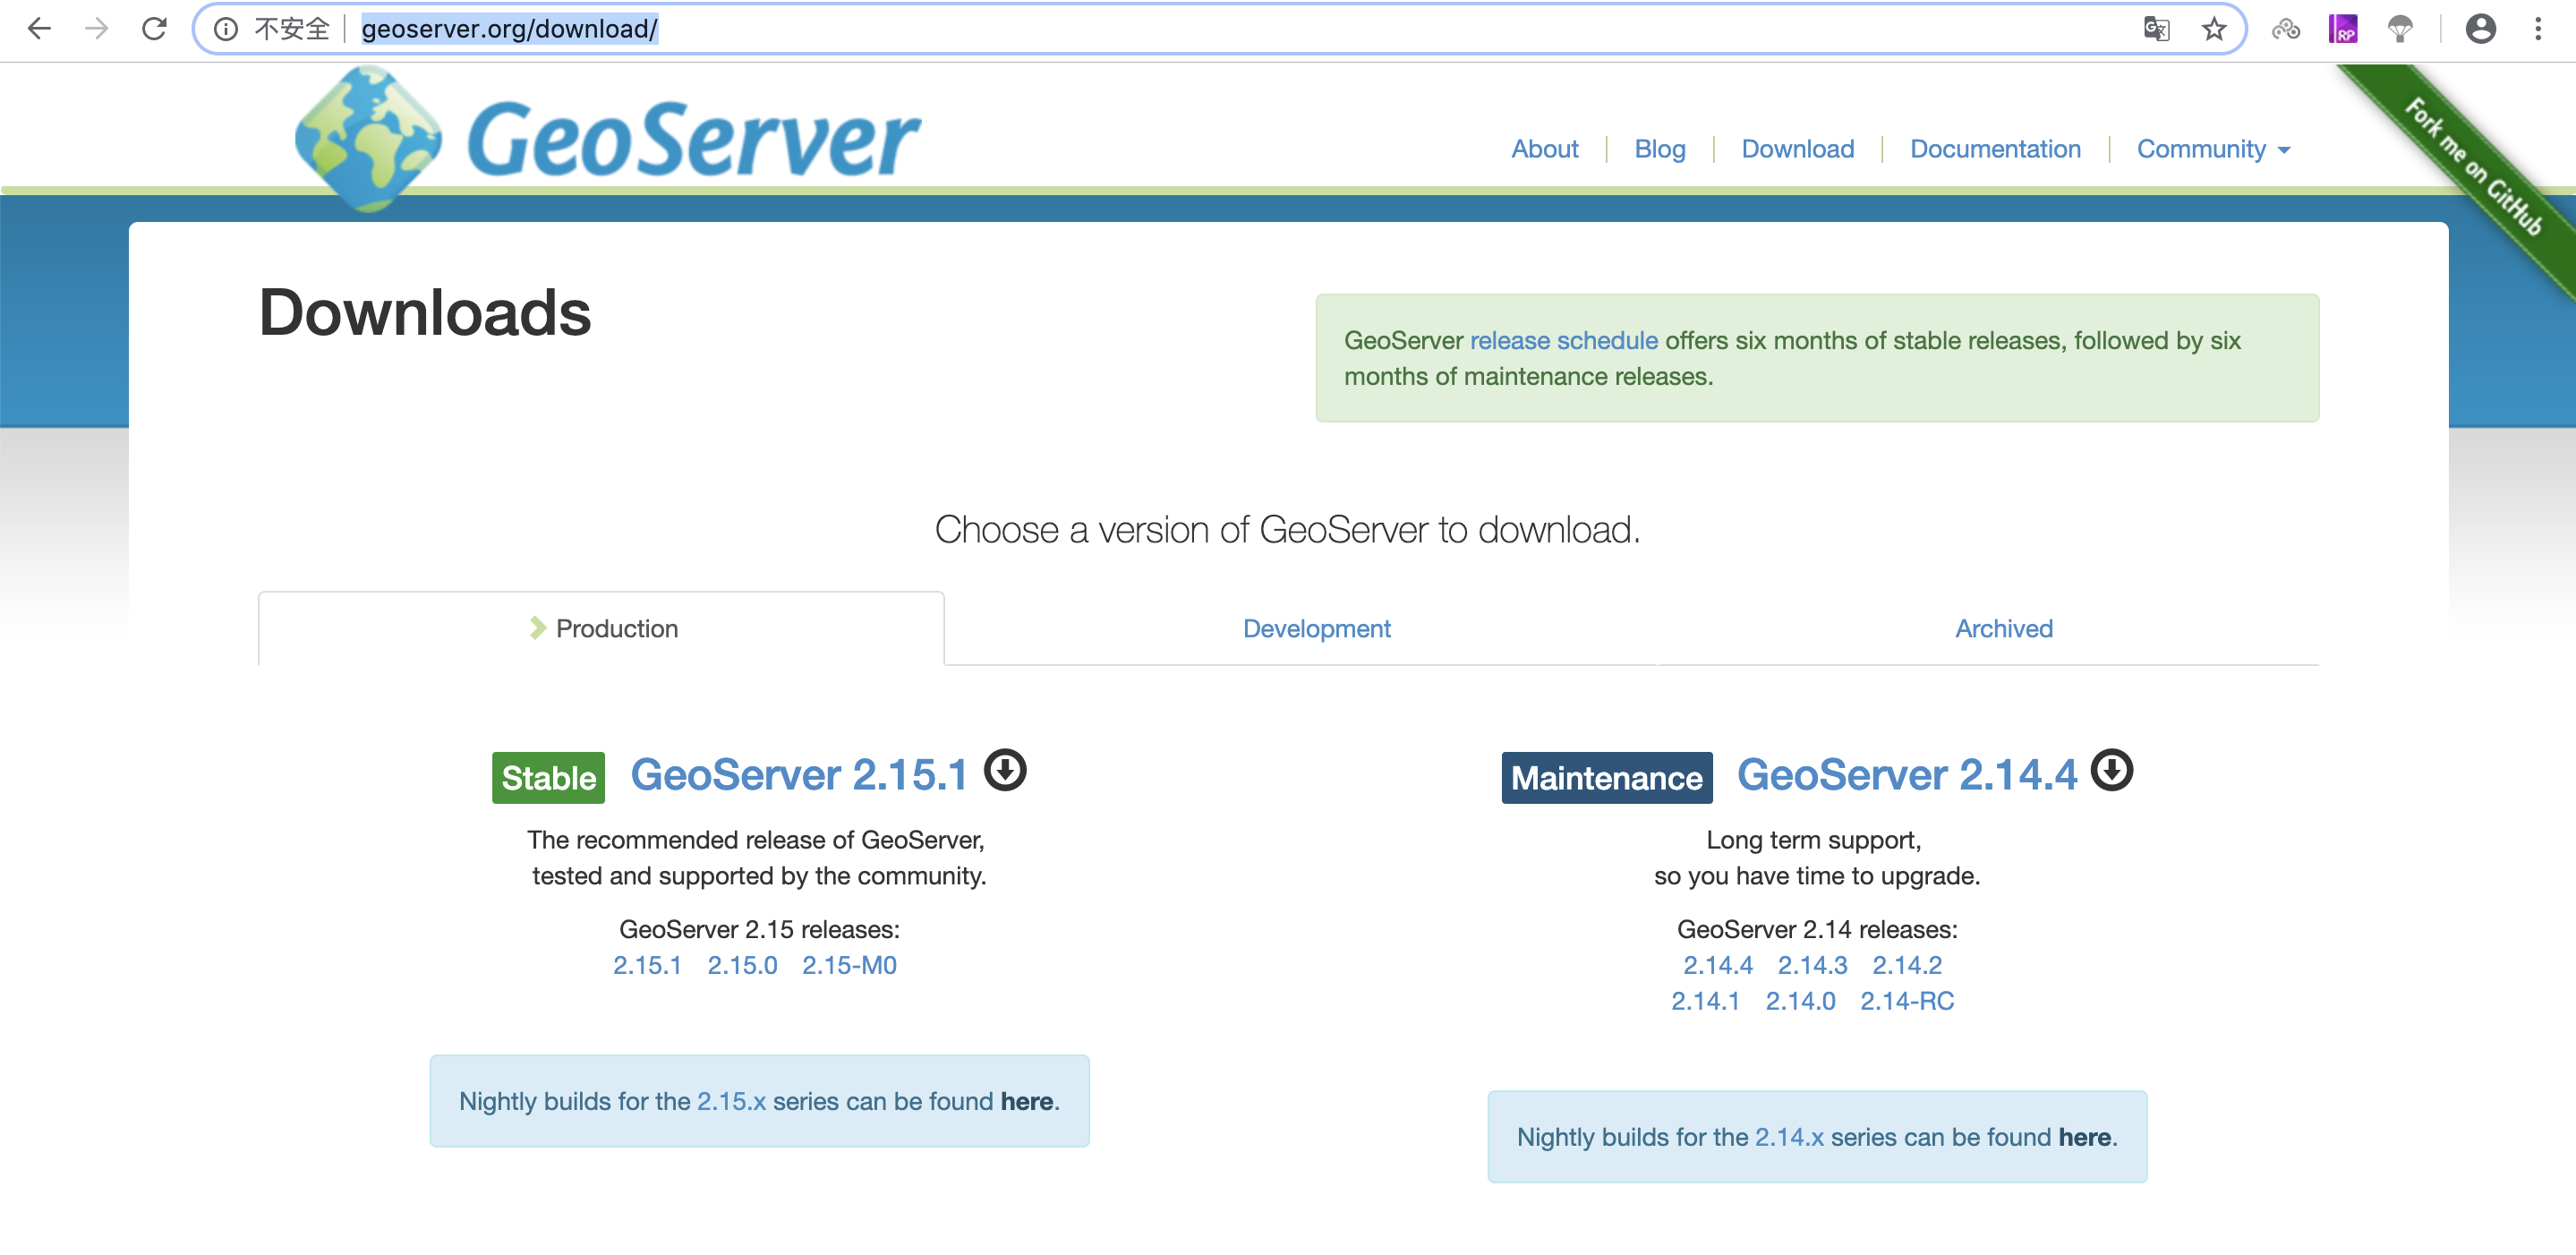Go back using the back arrow
Viewport: 2576px width, 1255px height.
[x=39, y=29]
